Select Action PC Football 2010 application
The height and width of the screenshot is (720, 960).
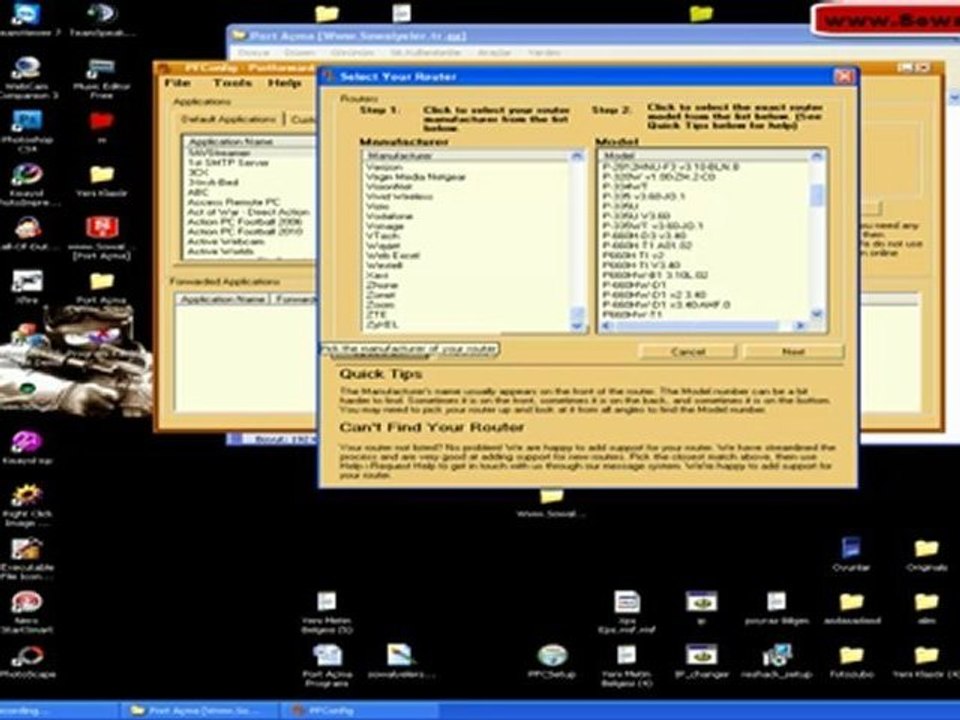[x=244, y=231]
